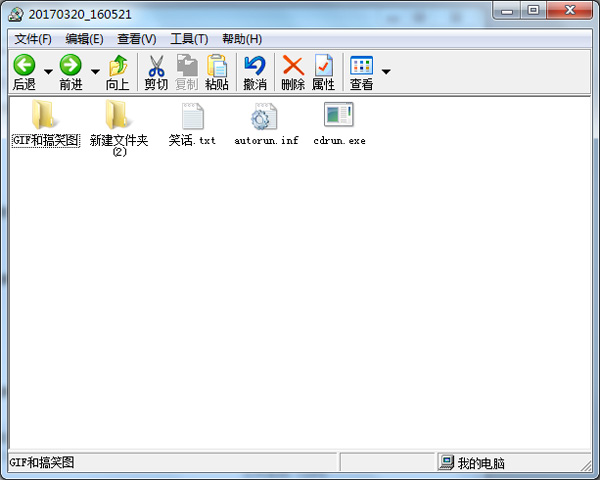Click the 我的电脑 status bar text

point(481,463)
